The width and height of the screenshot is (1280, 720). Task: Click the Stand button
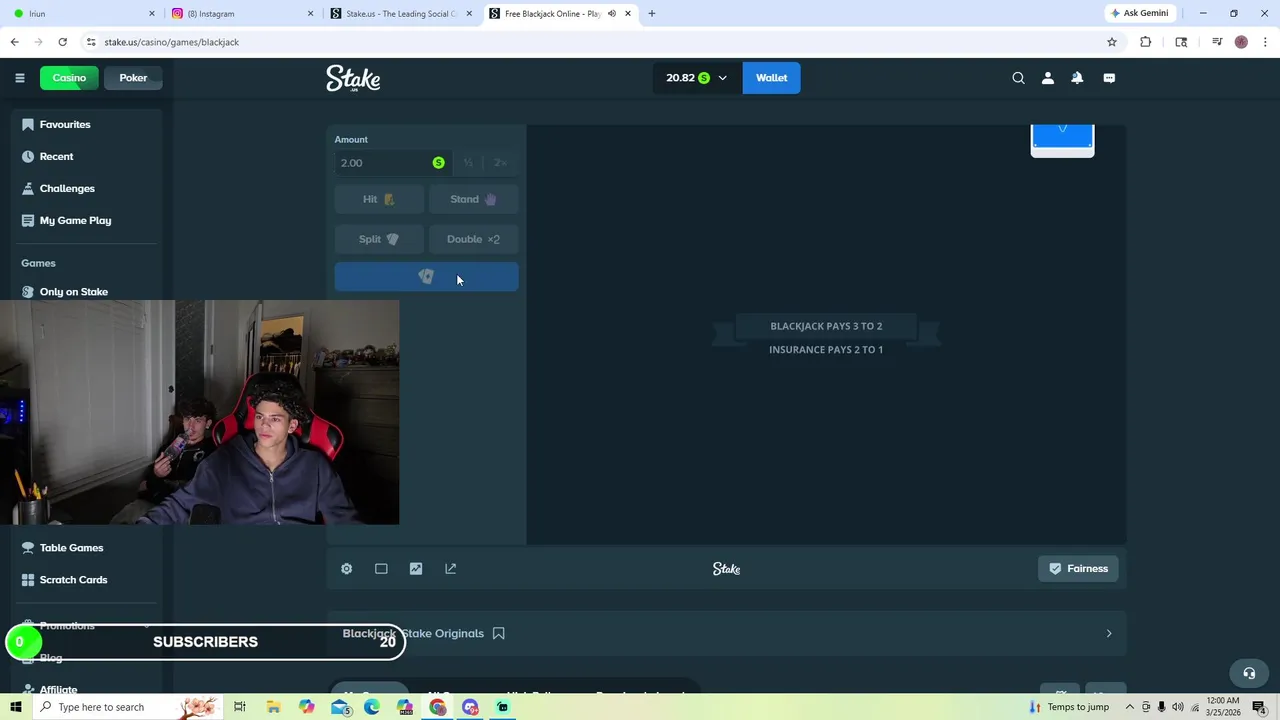[473, 199]
